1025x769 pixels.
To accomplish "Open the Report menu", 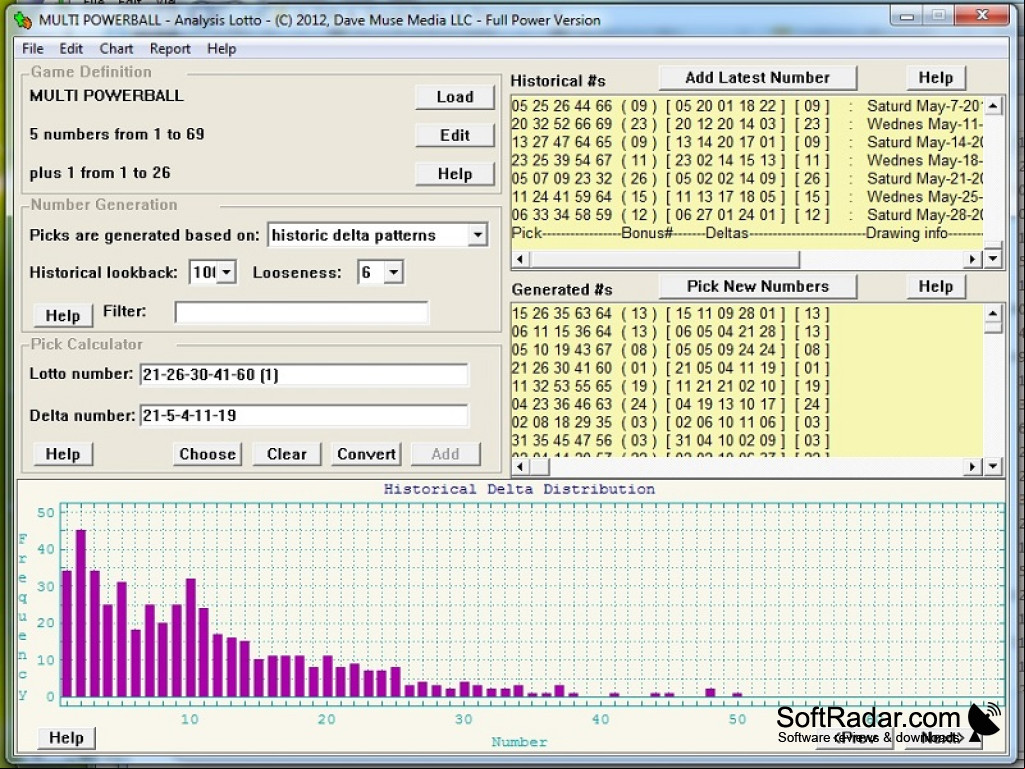I will pyautogui.click(x=170, y=48).
